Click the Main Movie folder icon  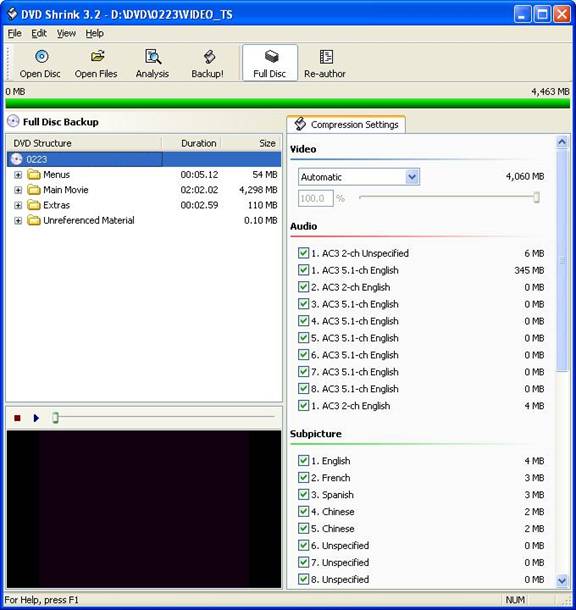34,189
